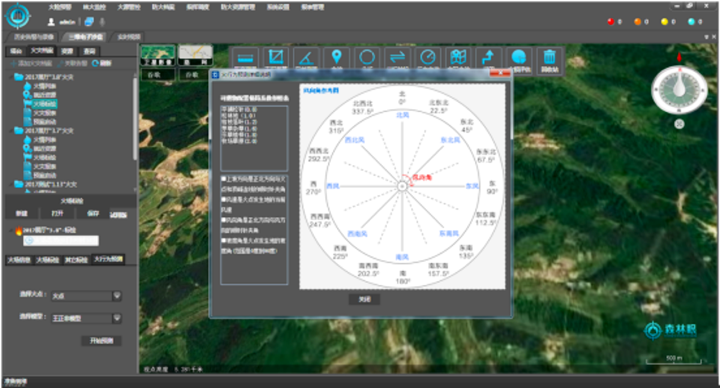Click the 保存 button
720x388 pixels.
[x=93, y=214]
